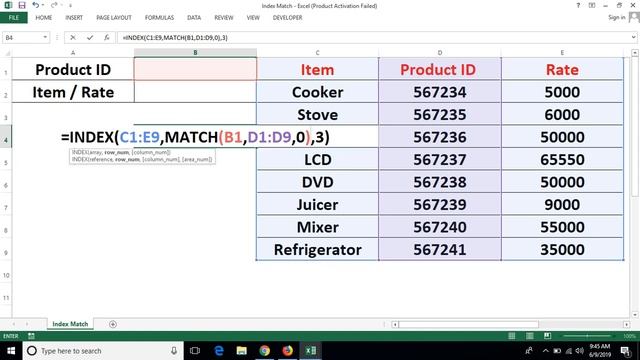Select empty Product ID input cell B1
This screenshot has width=640, height=360.
(x=195, y=69)
